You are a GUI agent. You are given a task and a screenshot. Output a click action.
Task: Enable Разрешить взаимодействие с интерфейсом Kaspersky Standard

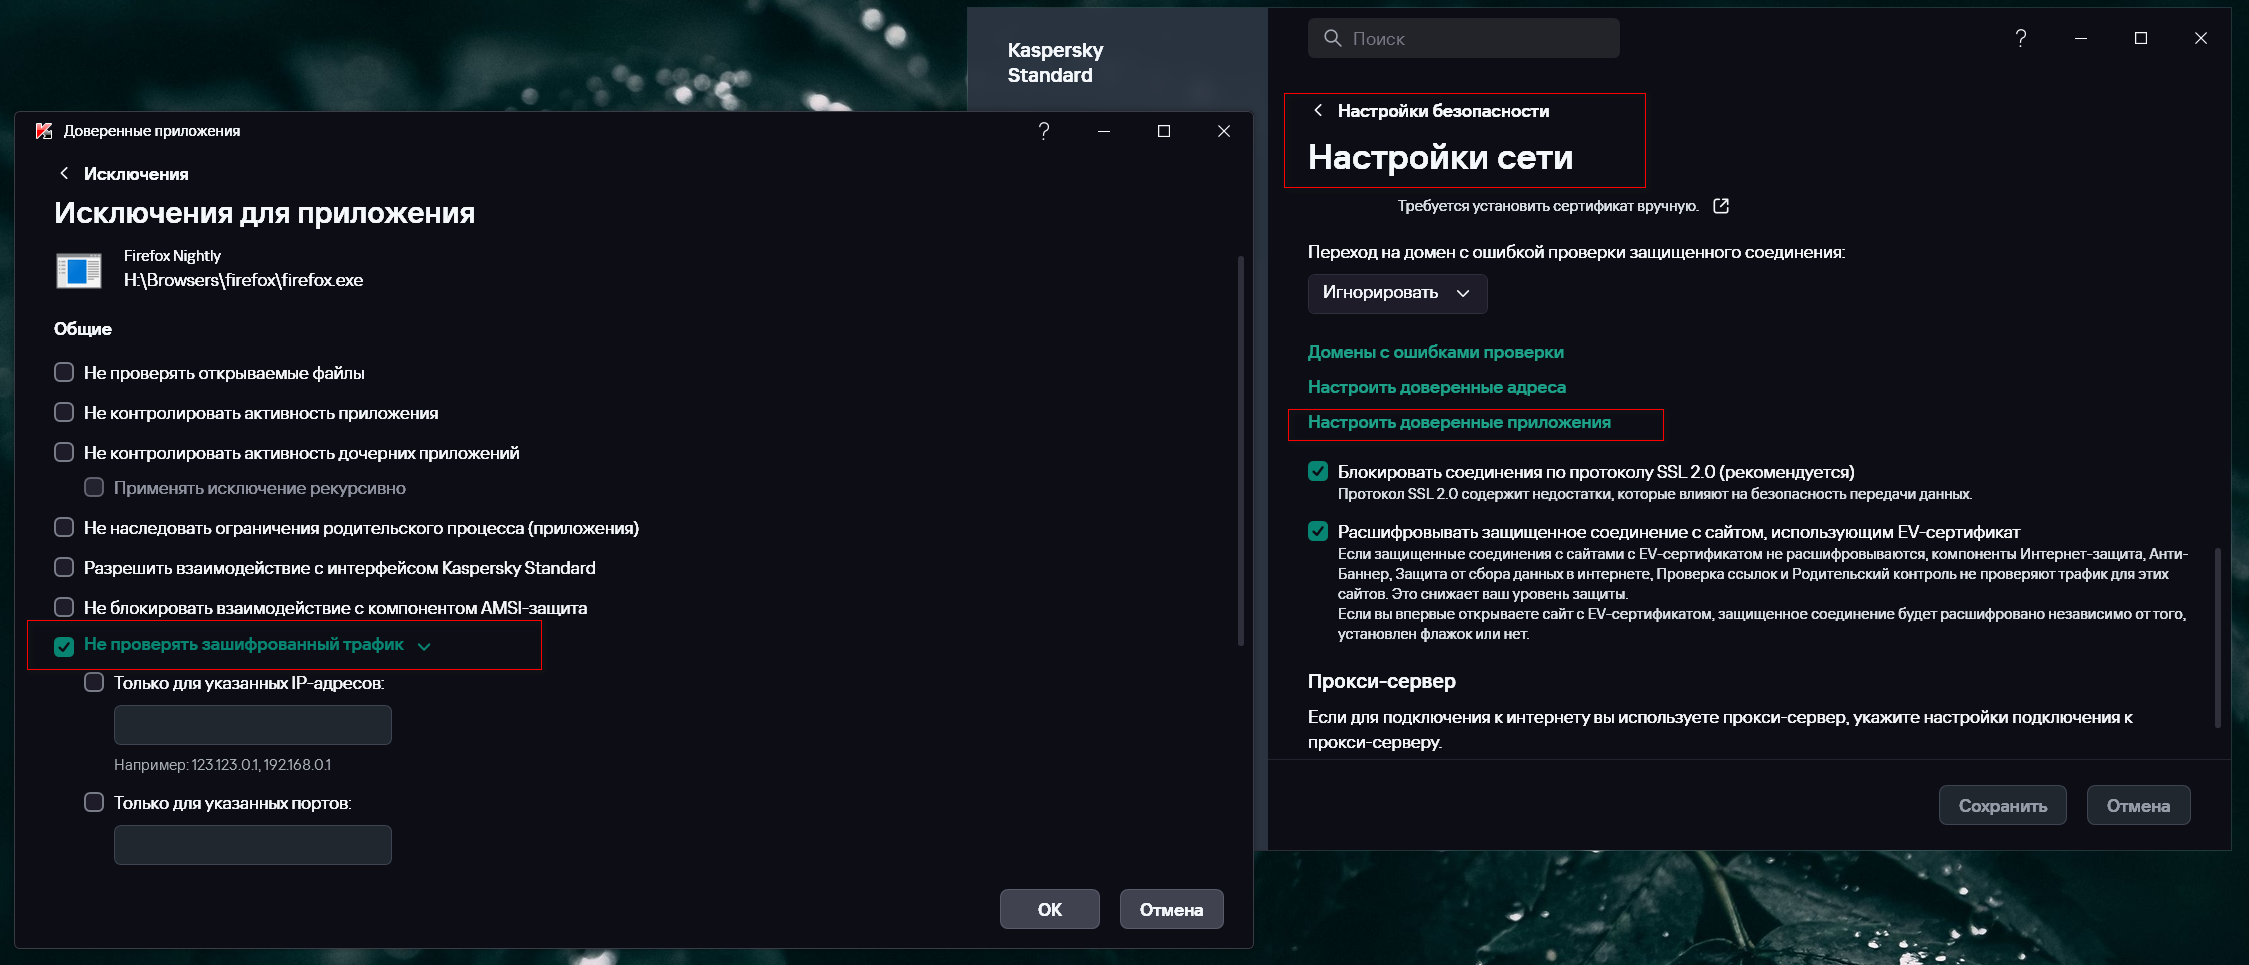click(64, 567)
